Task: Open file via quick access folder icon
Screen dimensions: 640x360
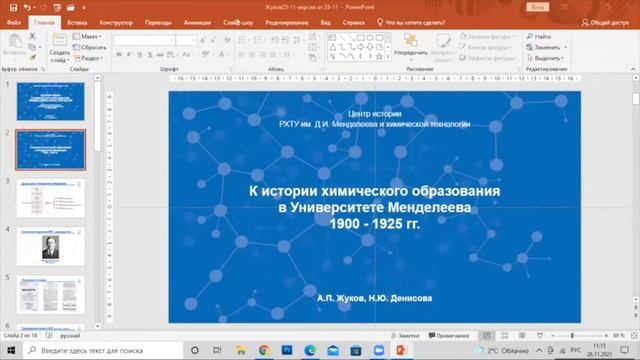Action: [71, 7]
